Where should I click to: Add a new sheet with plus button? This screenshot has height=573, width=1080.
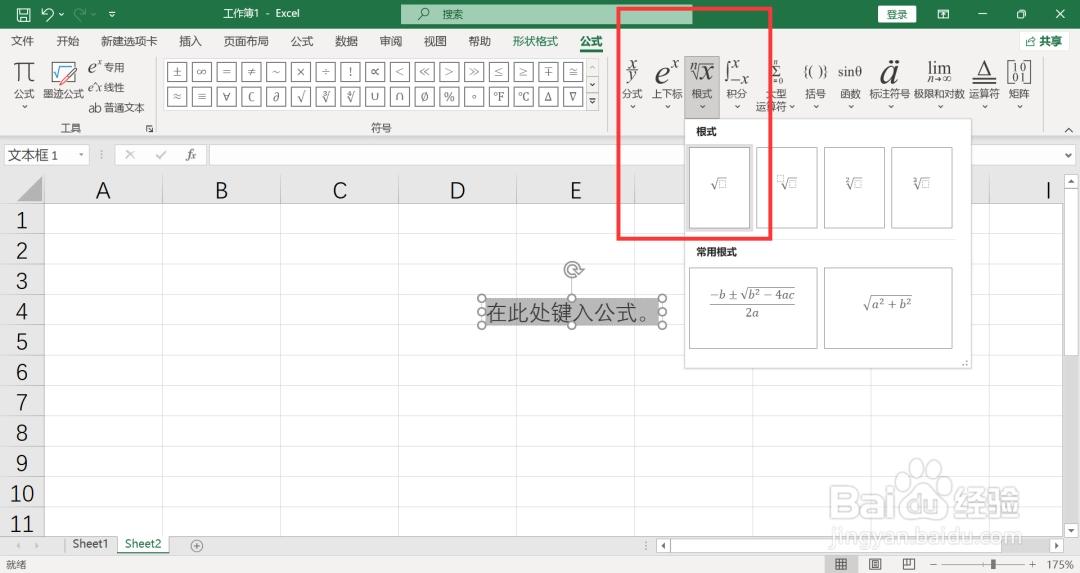pyautogui.click(x=196, y=545)
